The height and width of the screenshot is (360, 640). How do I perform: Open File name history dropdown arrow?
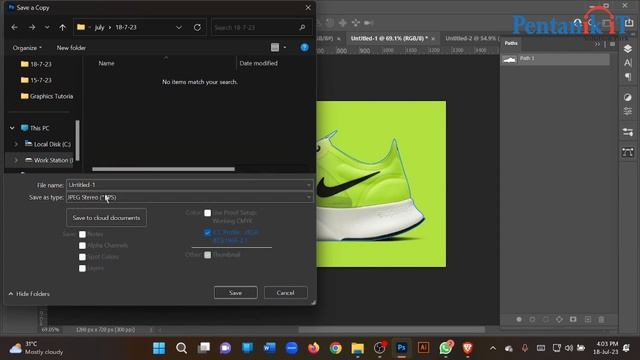point(309,185)
